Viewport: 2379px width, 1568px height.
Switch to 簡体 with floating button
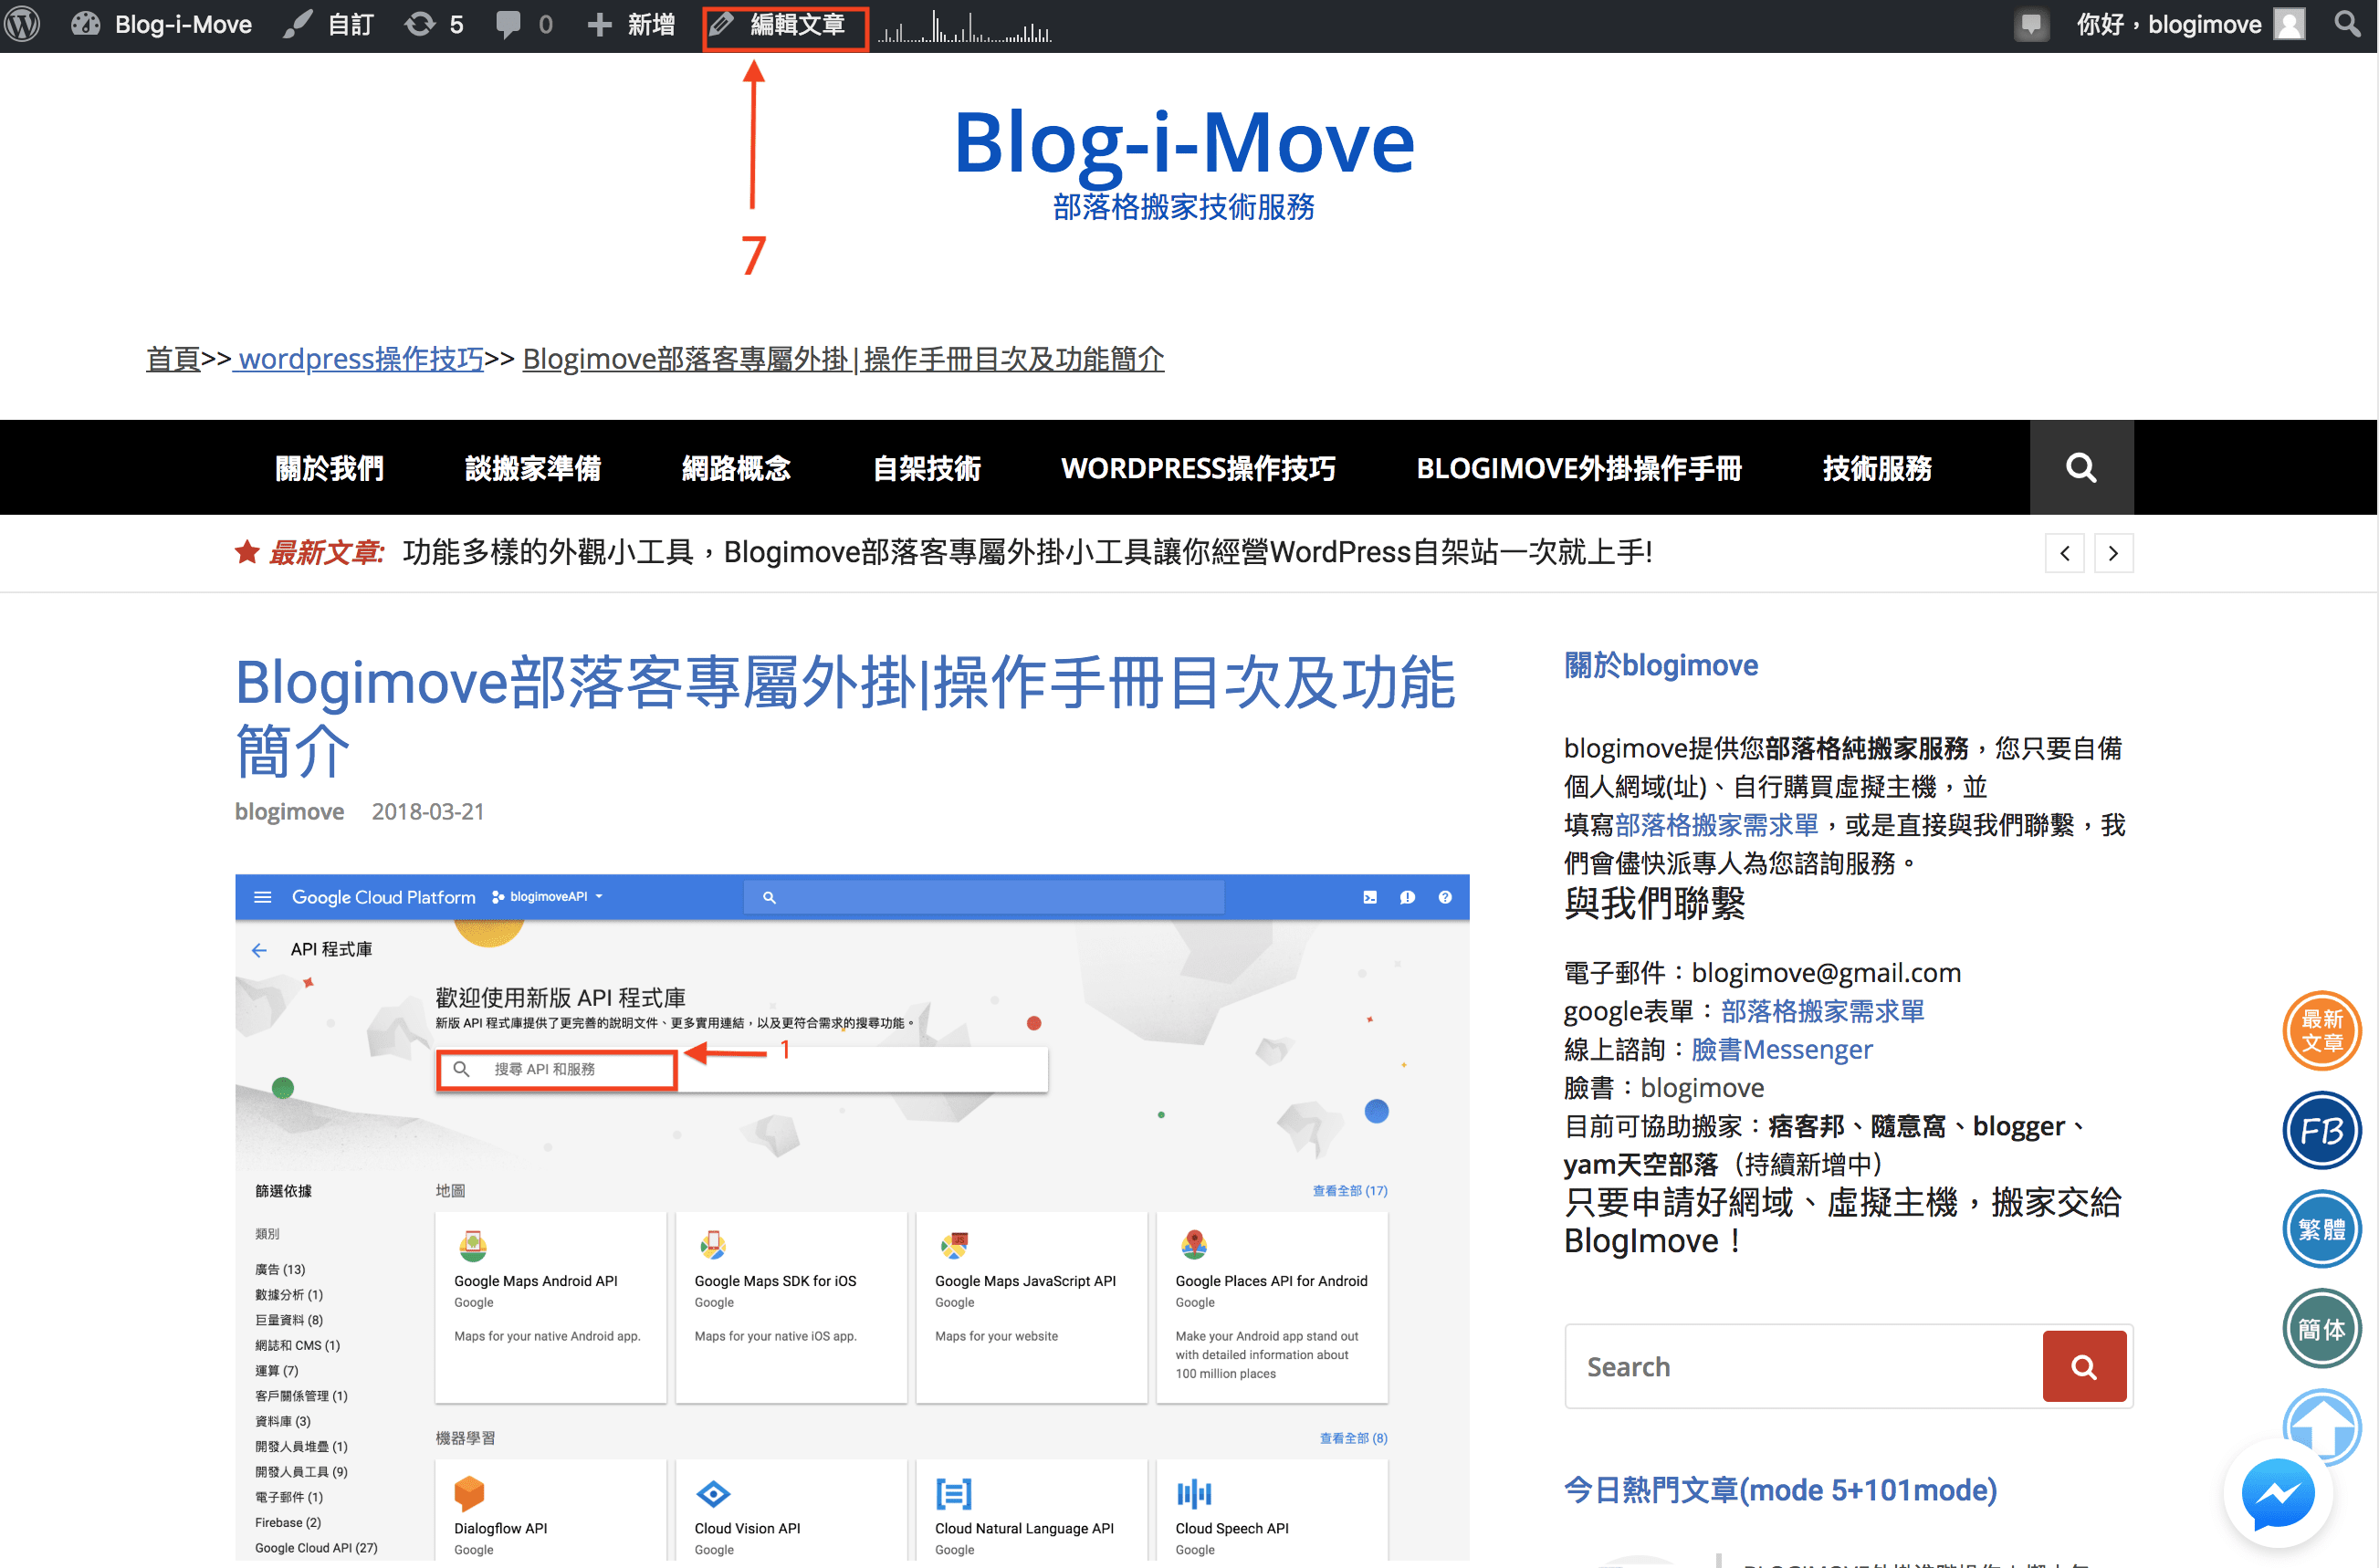click(2321, 1329)
